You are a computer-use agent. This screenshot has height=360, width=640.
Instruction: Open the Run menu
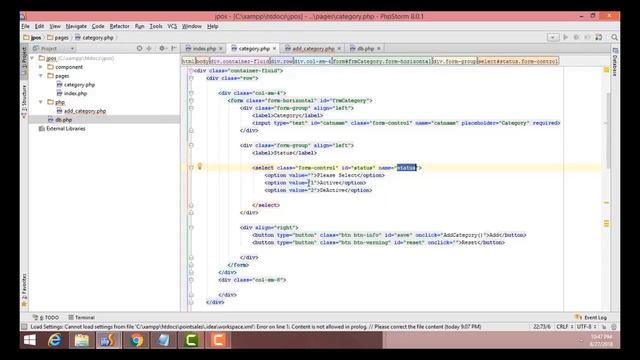pos(140,26)
